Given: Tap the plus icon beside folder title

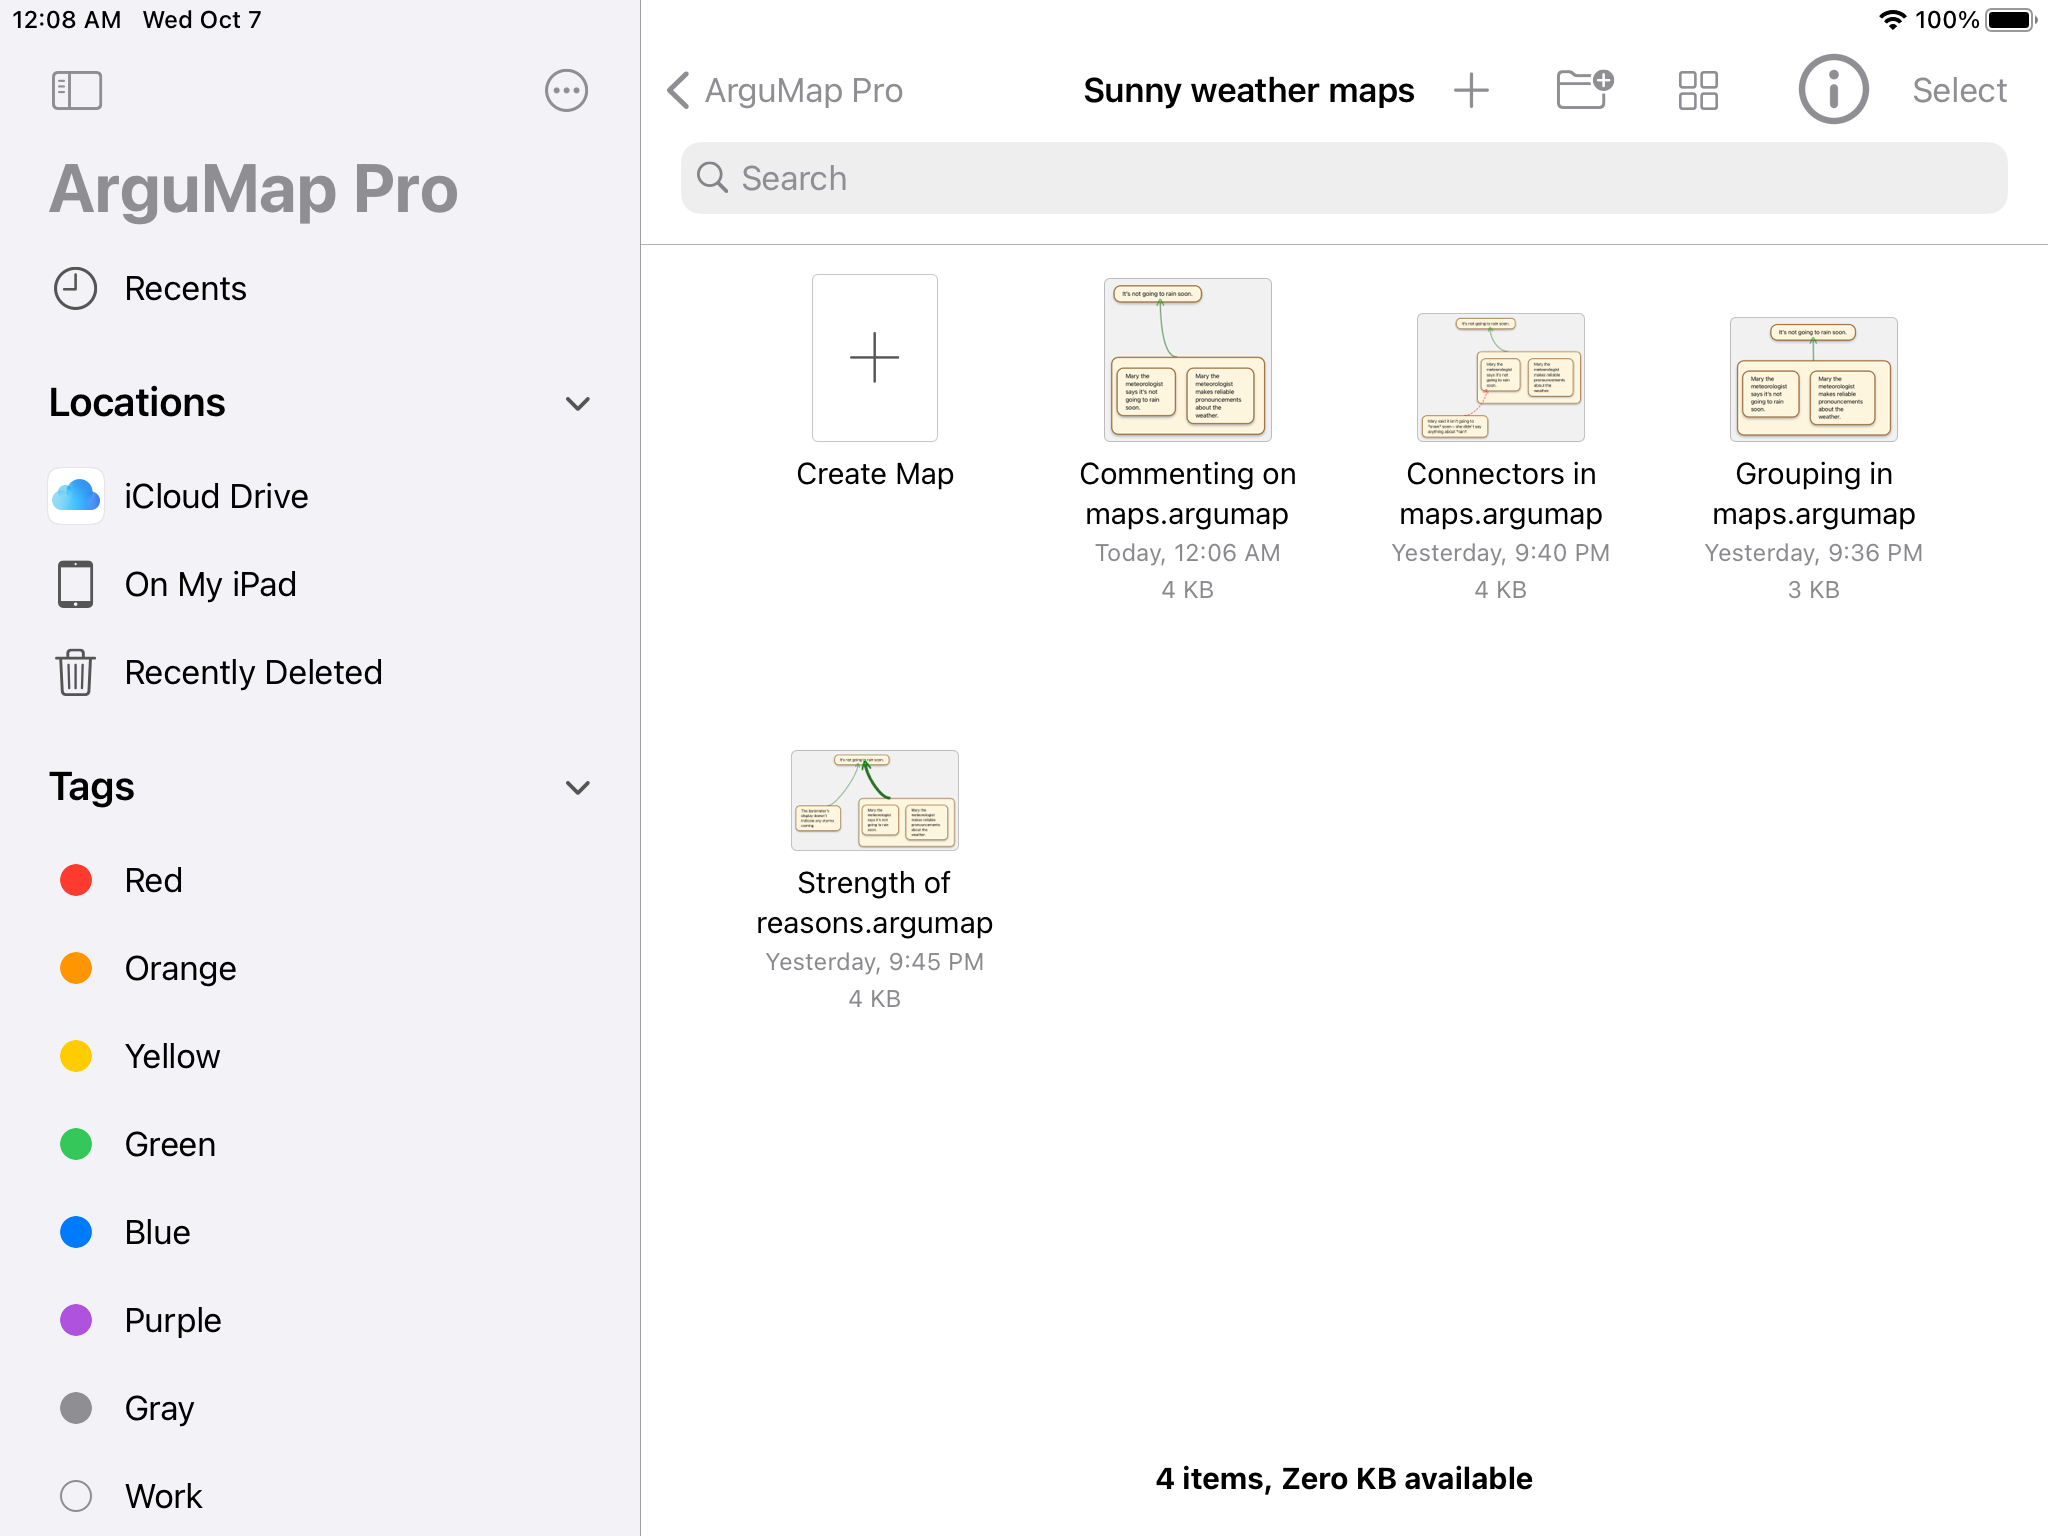Looking at the screenshot, I should (1471, 90).
